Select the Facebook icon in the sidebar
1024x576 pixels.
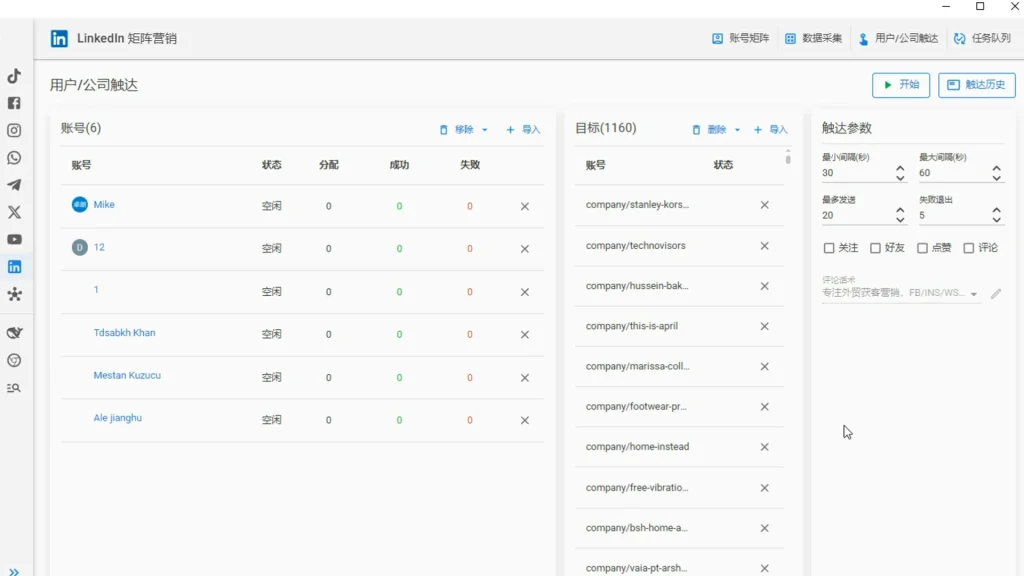tap(14, 102)
